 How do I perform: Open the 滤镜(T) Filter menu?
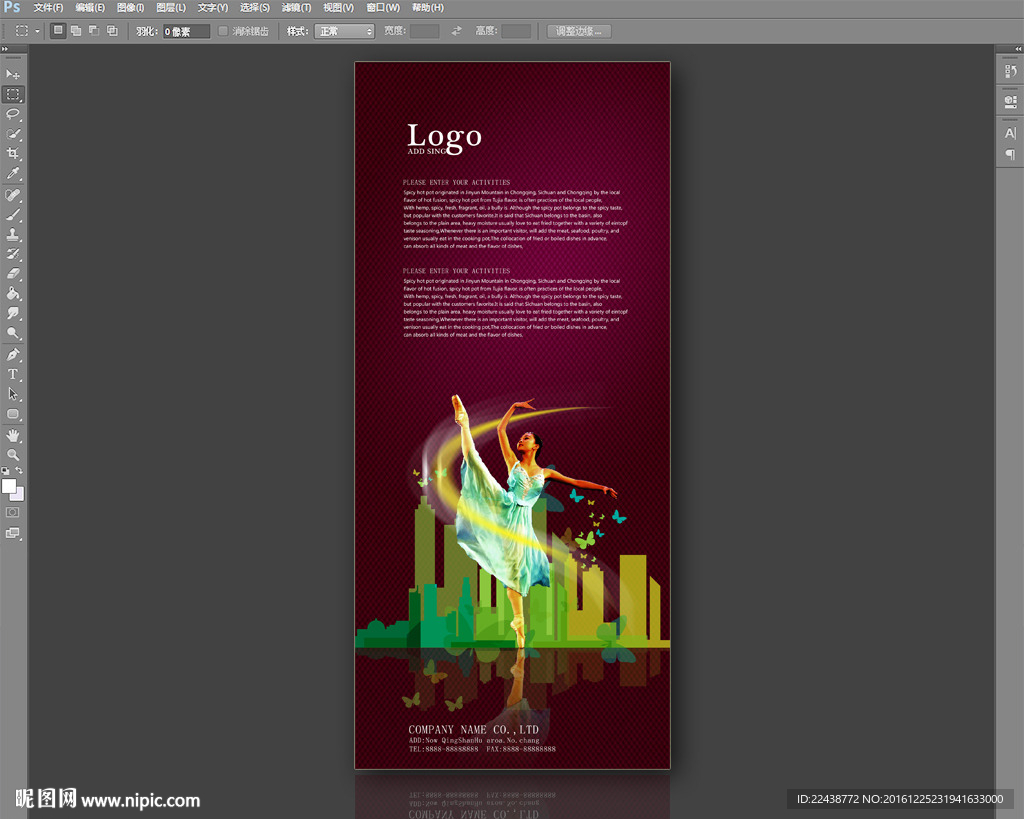coord(295,8)
